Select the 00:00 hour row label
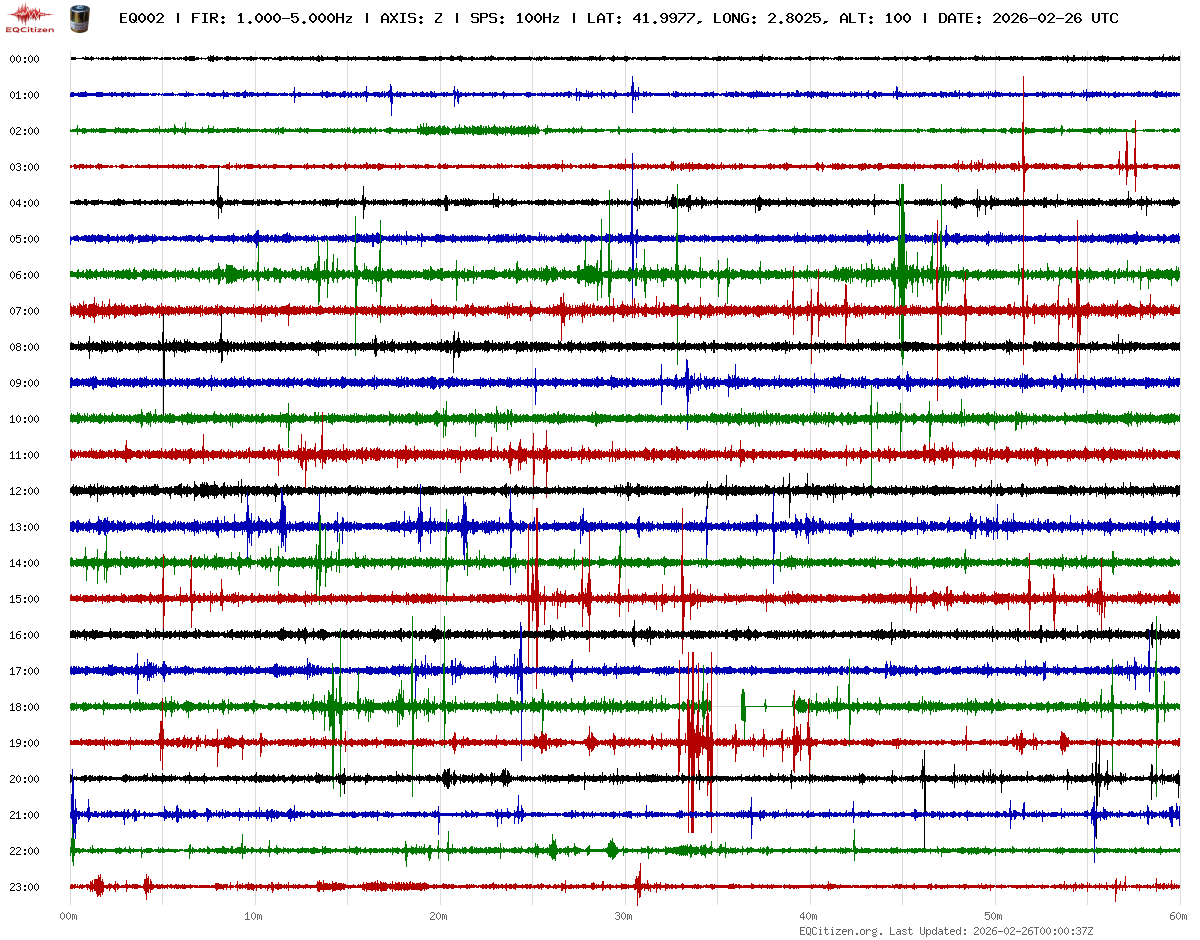Image resolution: width=1200 pixels, height=940 pixels. point(24,59)
